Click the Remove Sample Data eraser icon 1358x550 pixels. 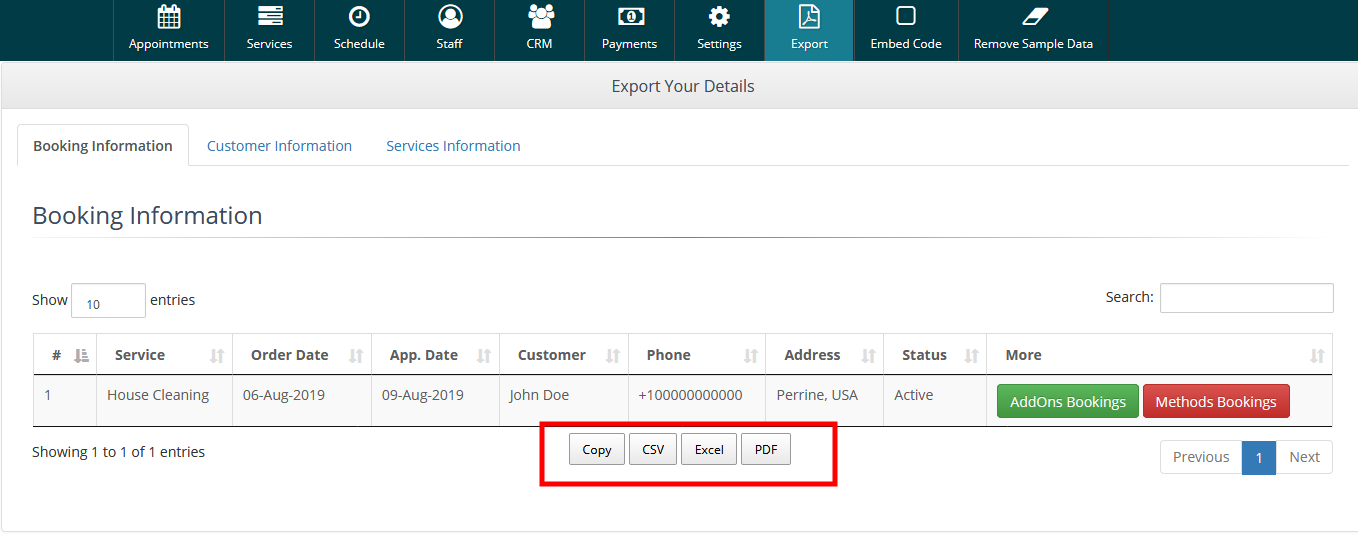point(1034,17)
